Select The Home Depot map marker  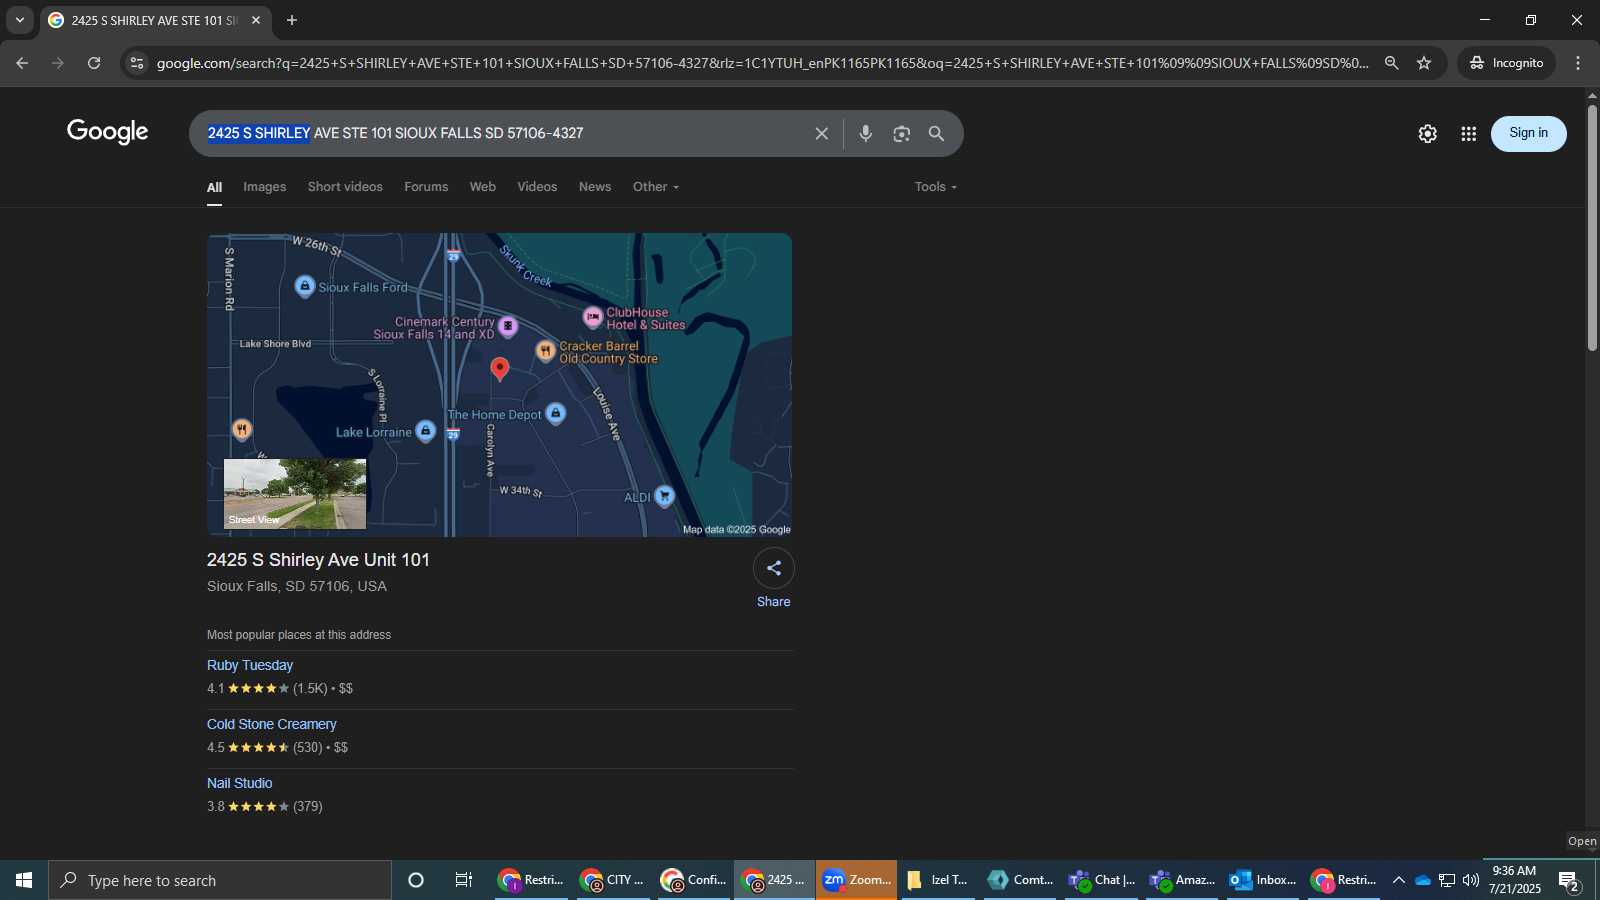(556, 413)
